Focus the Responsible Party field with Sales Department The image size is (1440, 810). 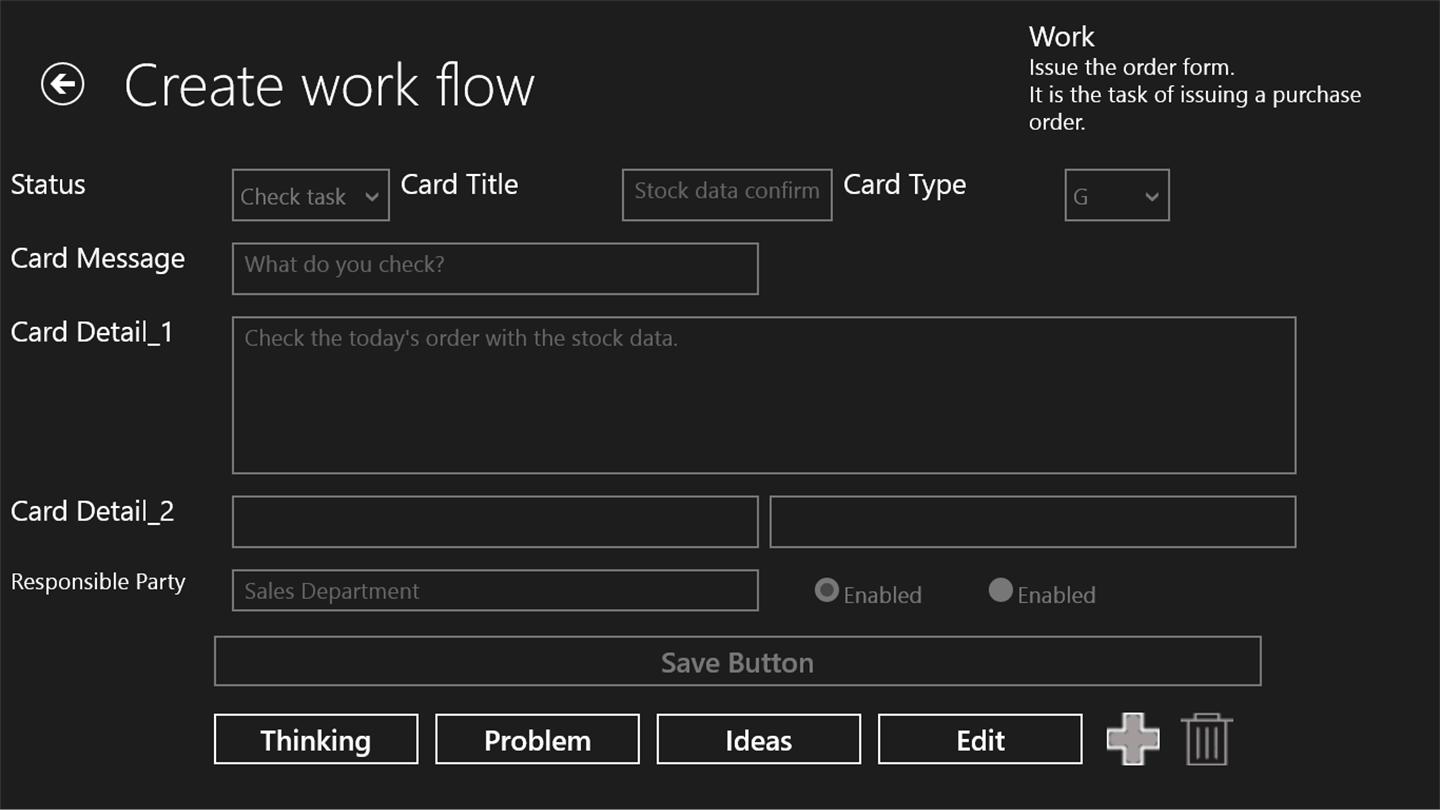click(495, 590)
